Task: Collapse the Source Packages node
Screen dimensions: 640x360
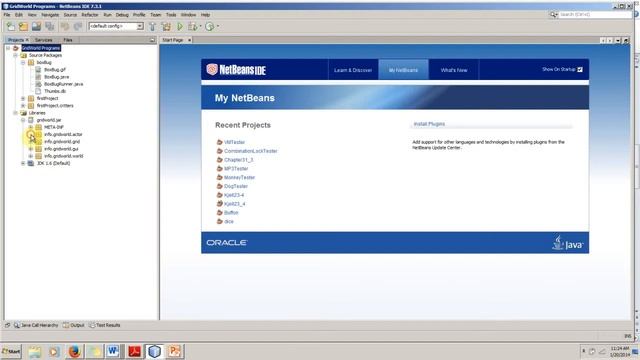Action: (16, 55)
